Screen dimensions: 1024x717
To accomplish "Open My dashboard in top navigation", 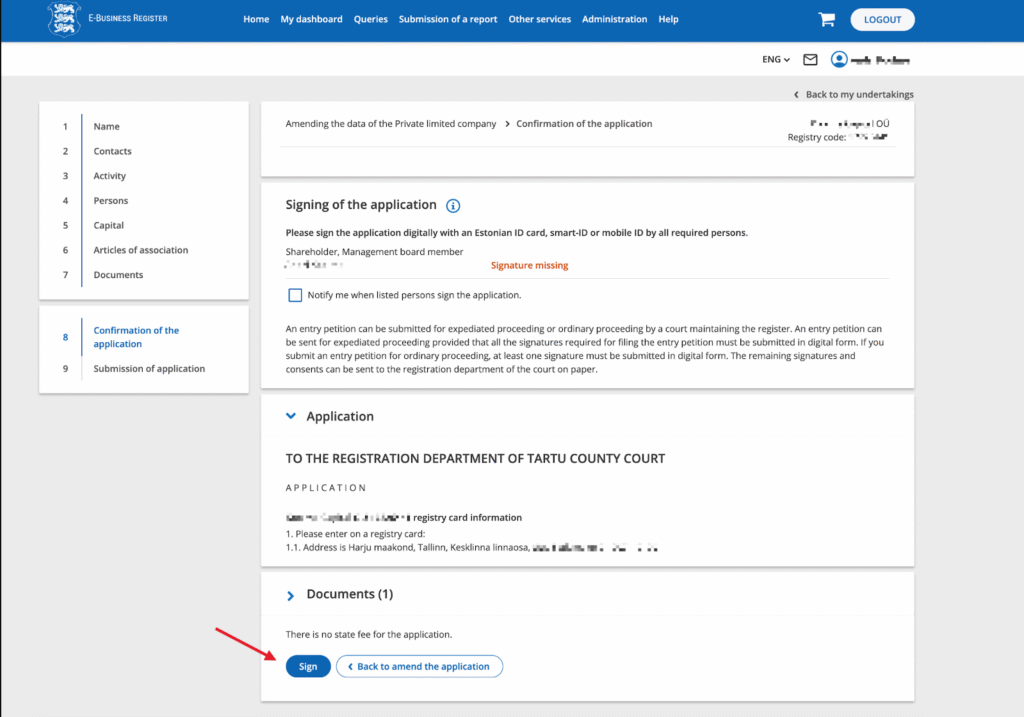I will coord(311,19).
